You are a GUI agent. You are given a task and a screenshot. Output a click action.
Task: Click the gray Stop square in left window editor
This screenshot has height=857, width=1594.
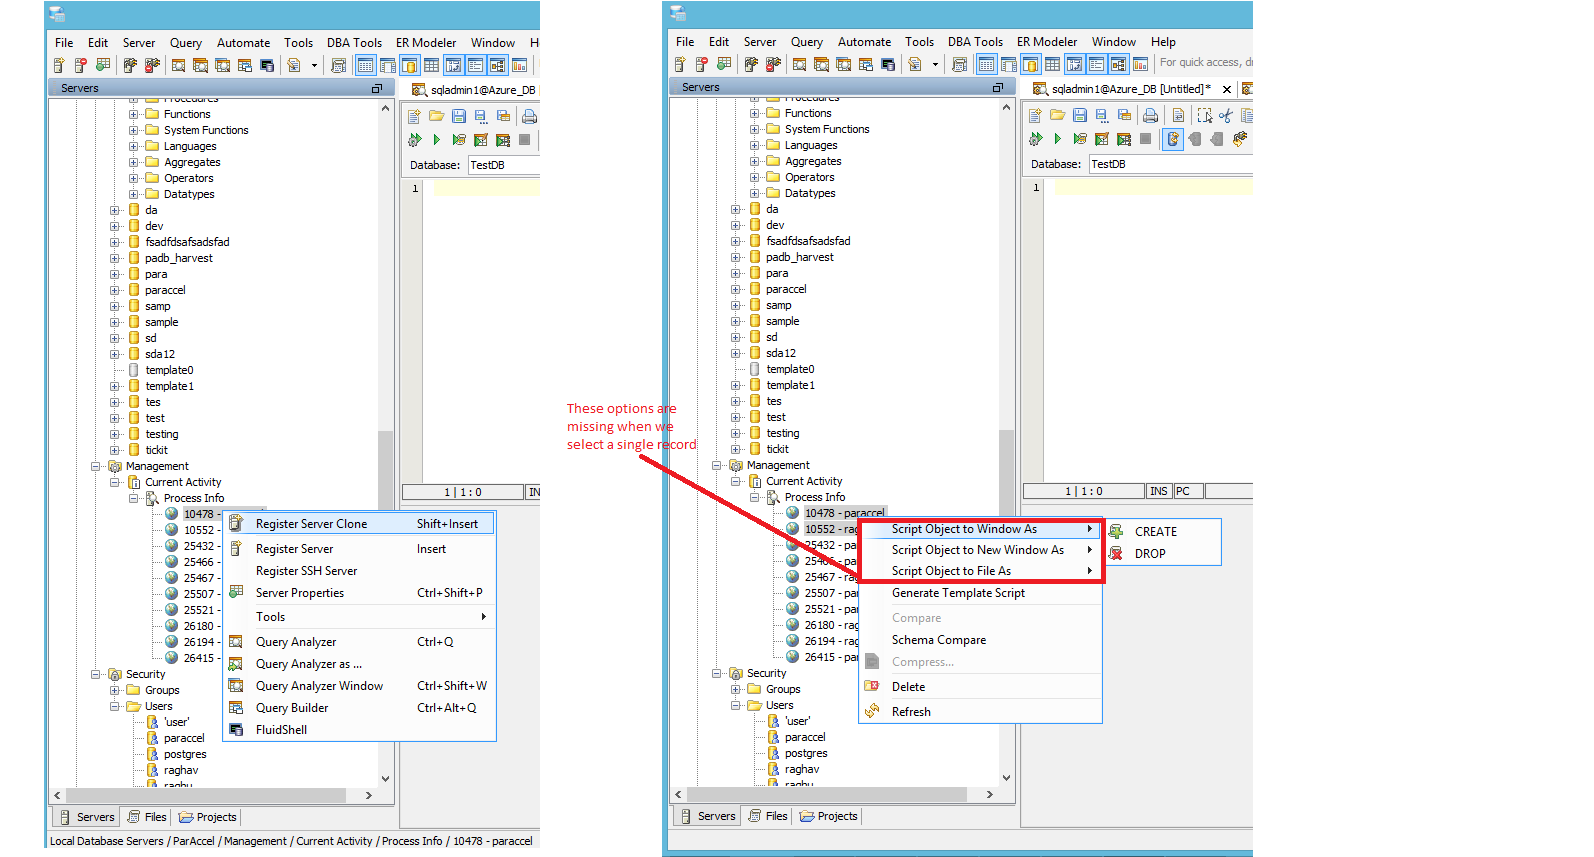[524, 140]
